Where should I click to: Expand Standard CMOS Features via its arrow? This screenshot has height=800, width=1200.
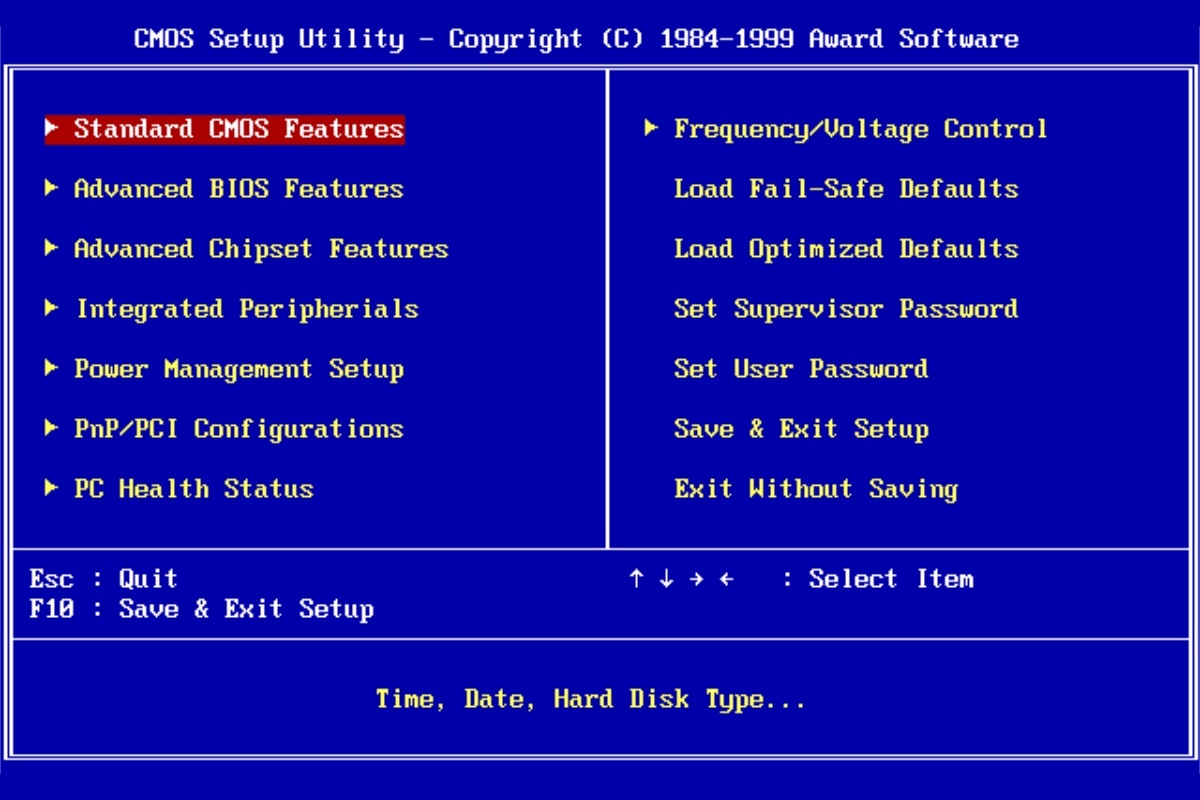(x=51, y=128)
